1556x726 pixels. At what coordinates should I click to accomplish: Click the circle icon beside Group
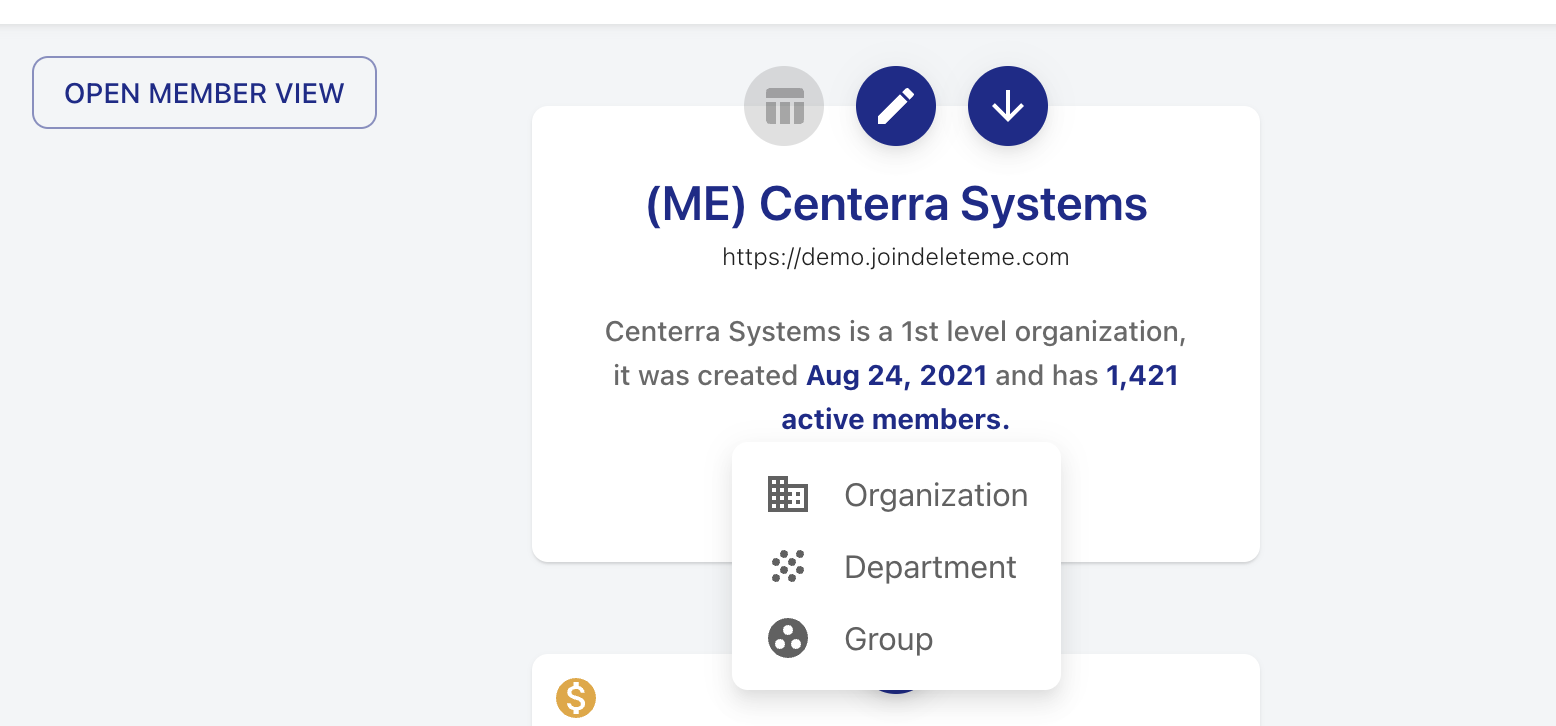788,638
